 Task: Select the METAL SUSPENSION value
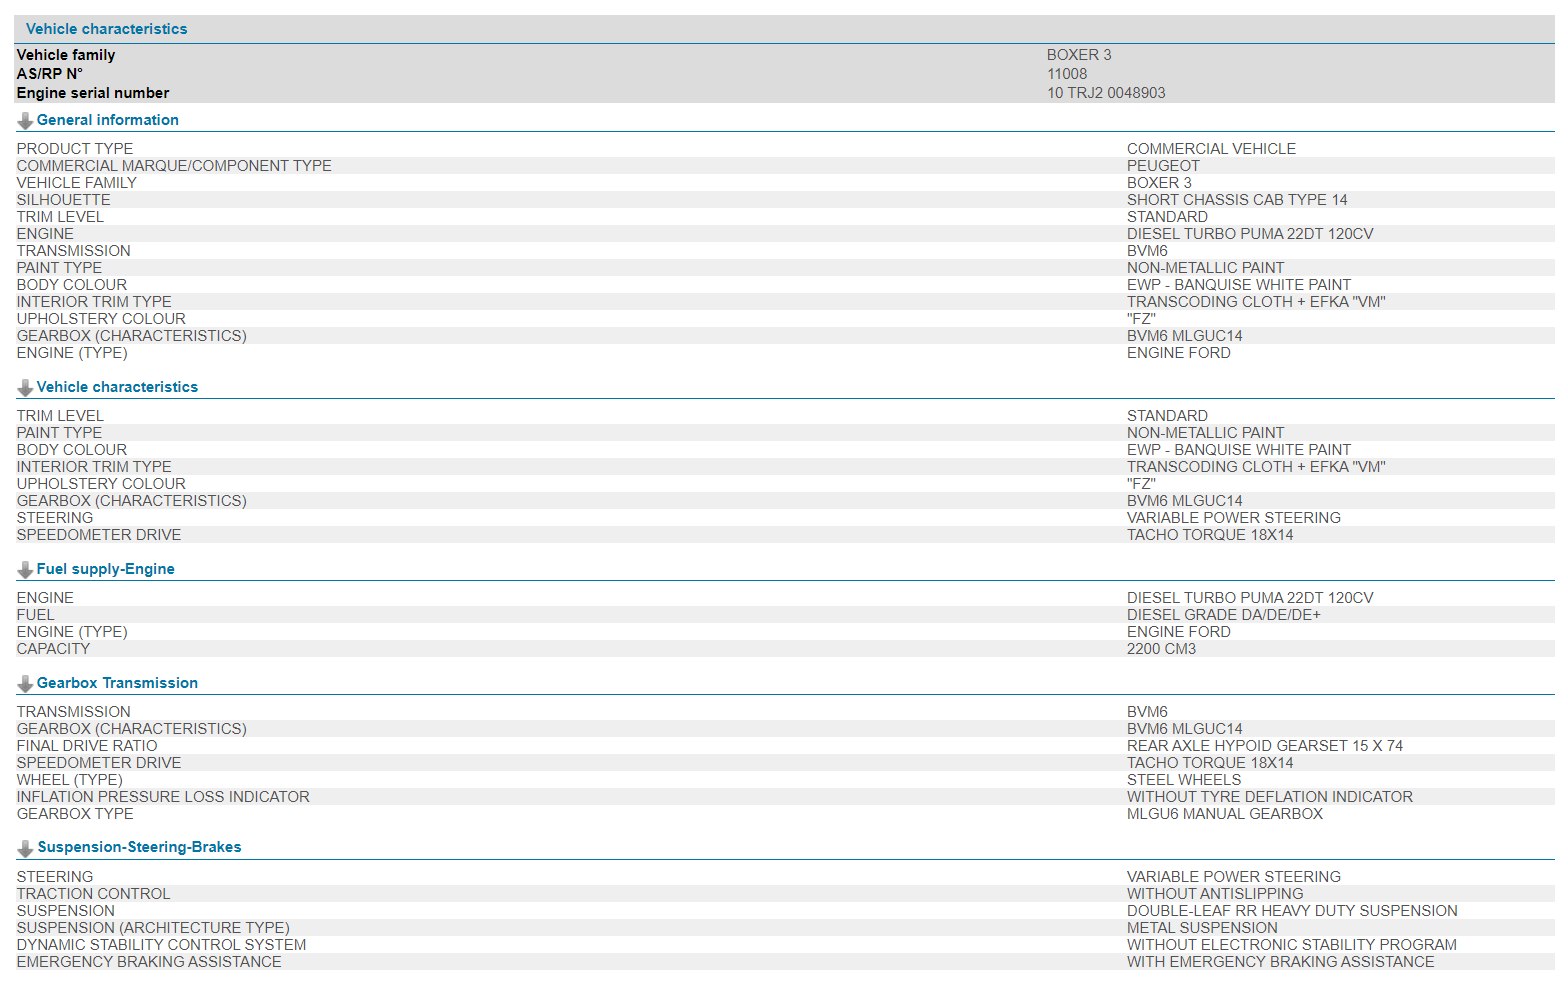tap(1202, 928)
